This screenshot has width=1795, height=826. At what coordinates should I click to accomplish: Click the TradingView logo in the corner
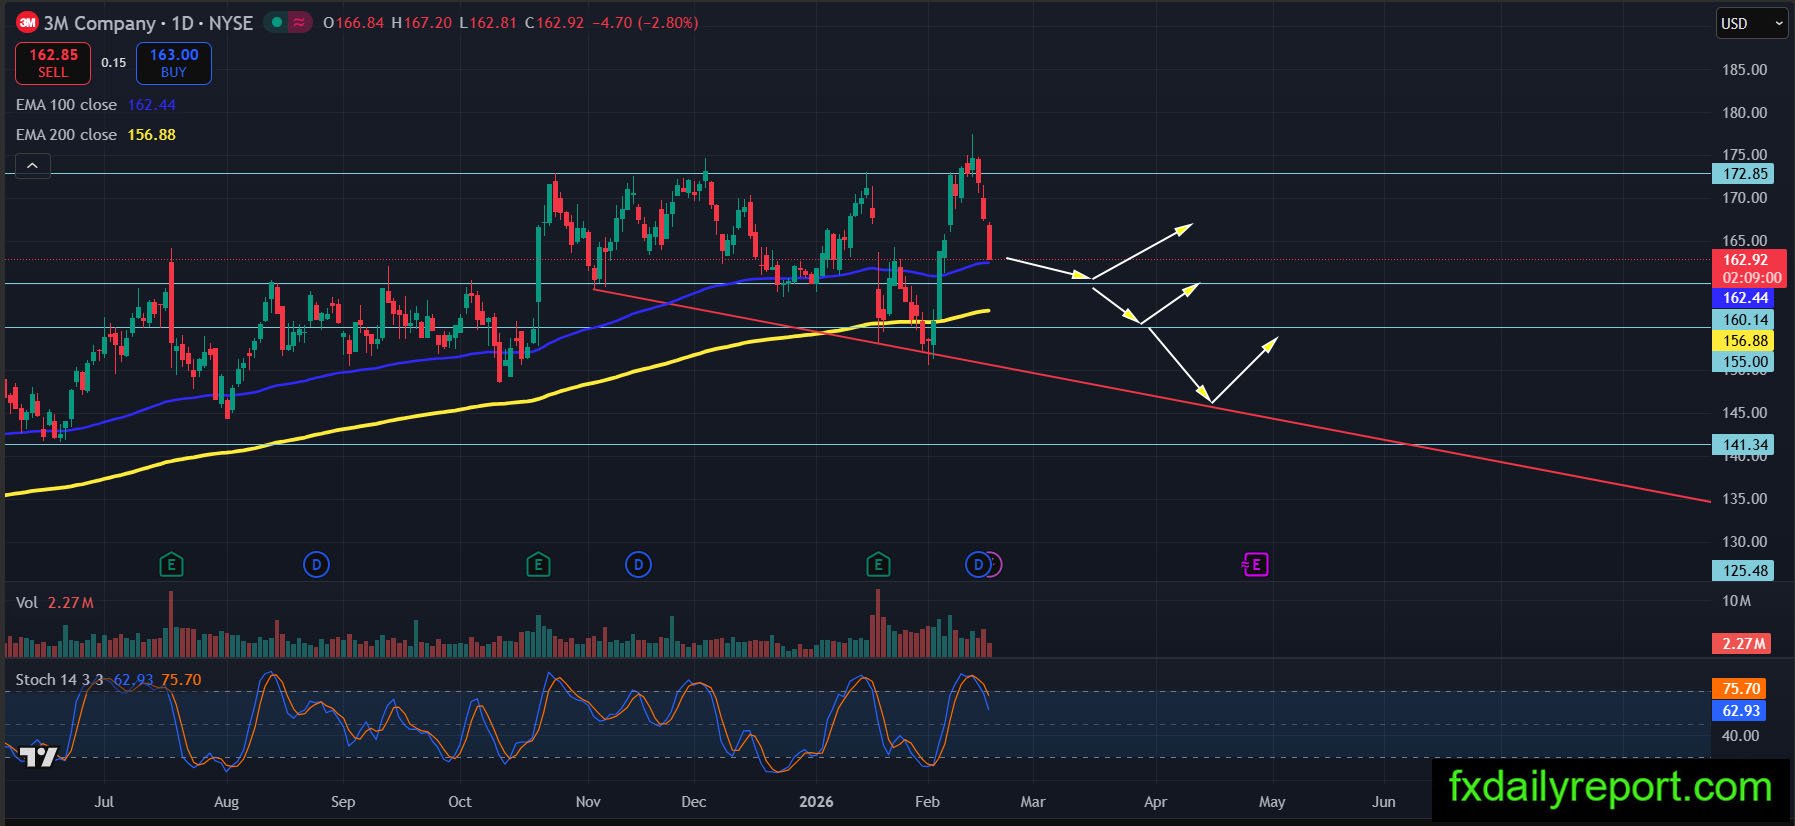point(39,757)
